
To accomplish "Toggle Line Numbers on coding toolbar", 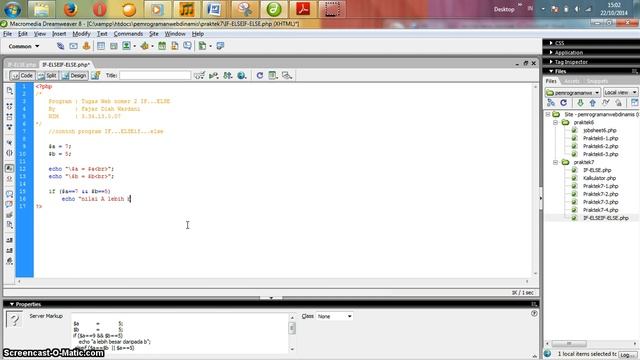I will (9, 168).
